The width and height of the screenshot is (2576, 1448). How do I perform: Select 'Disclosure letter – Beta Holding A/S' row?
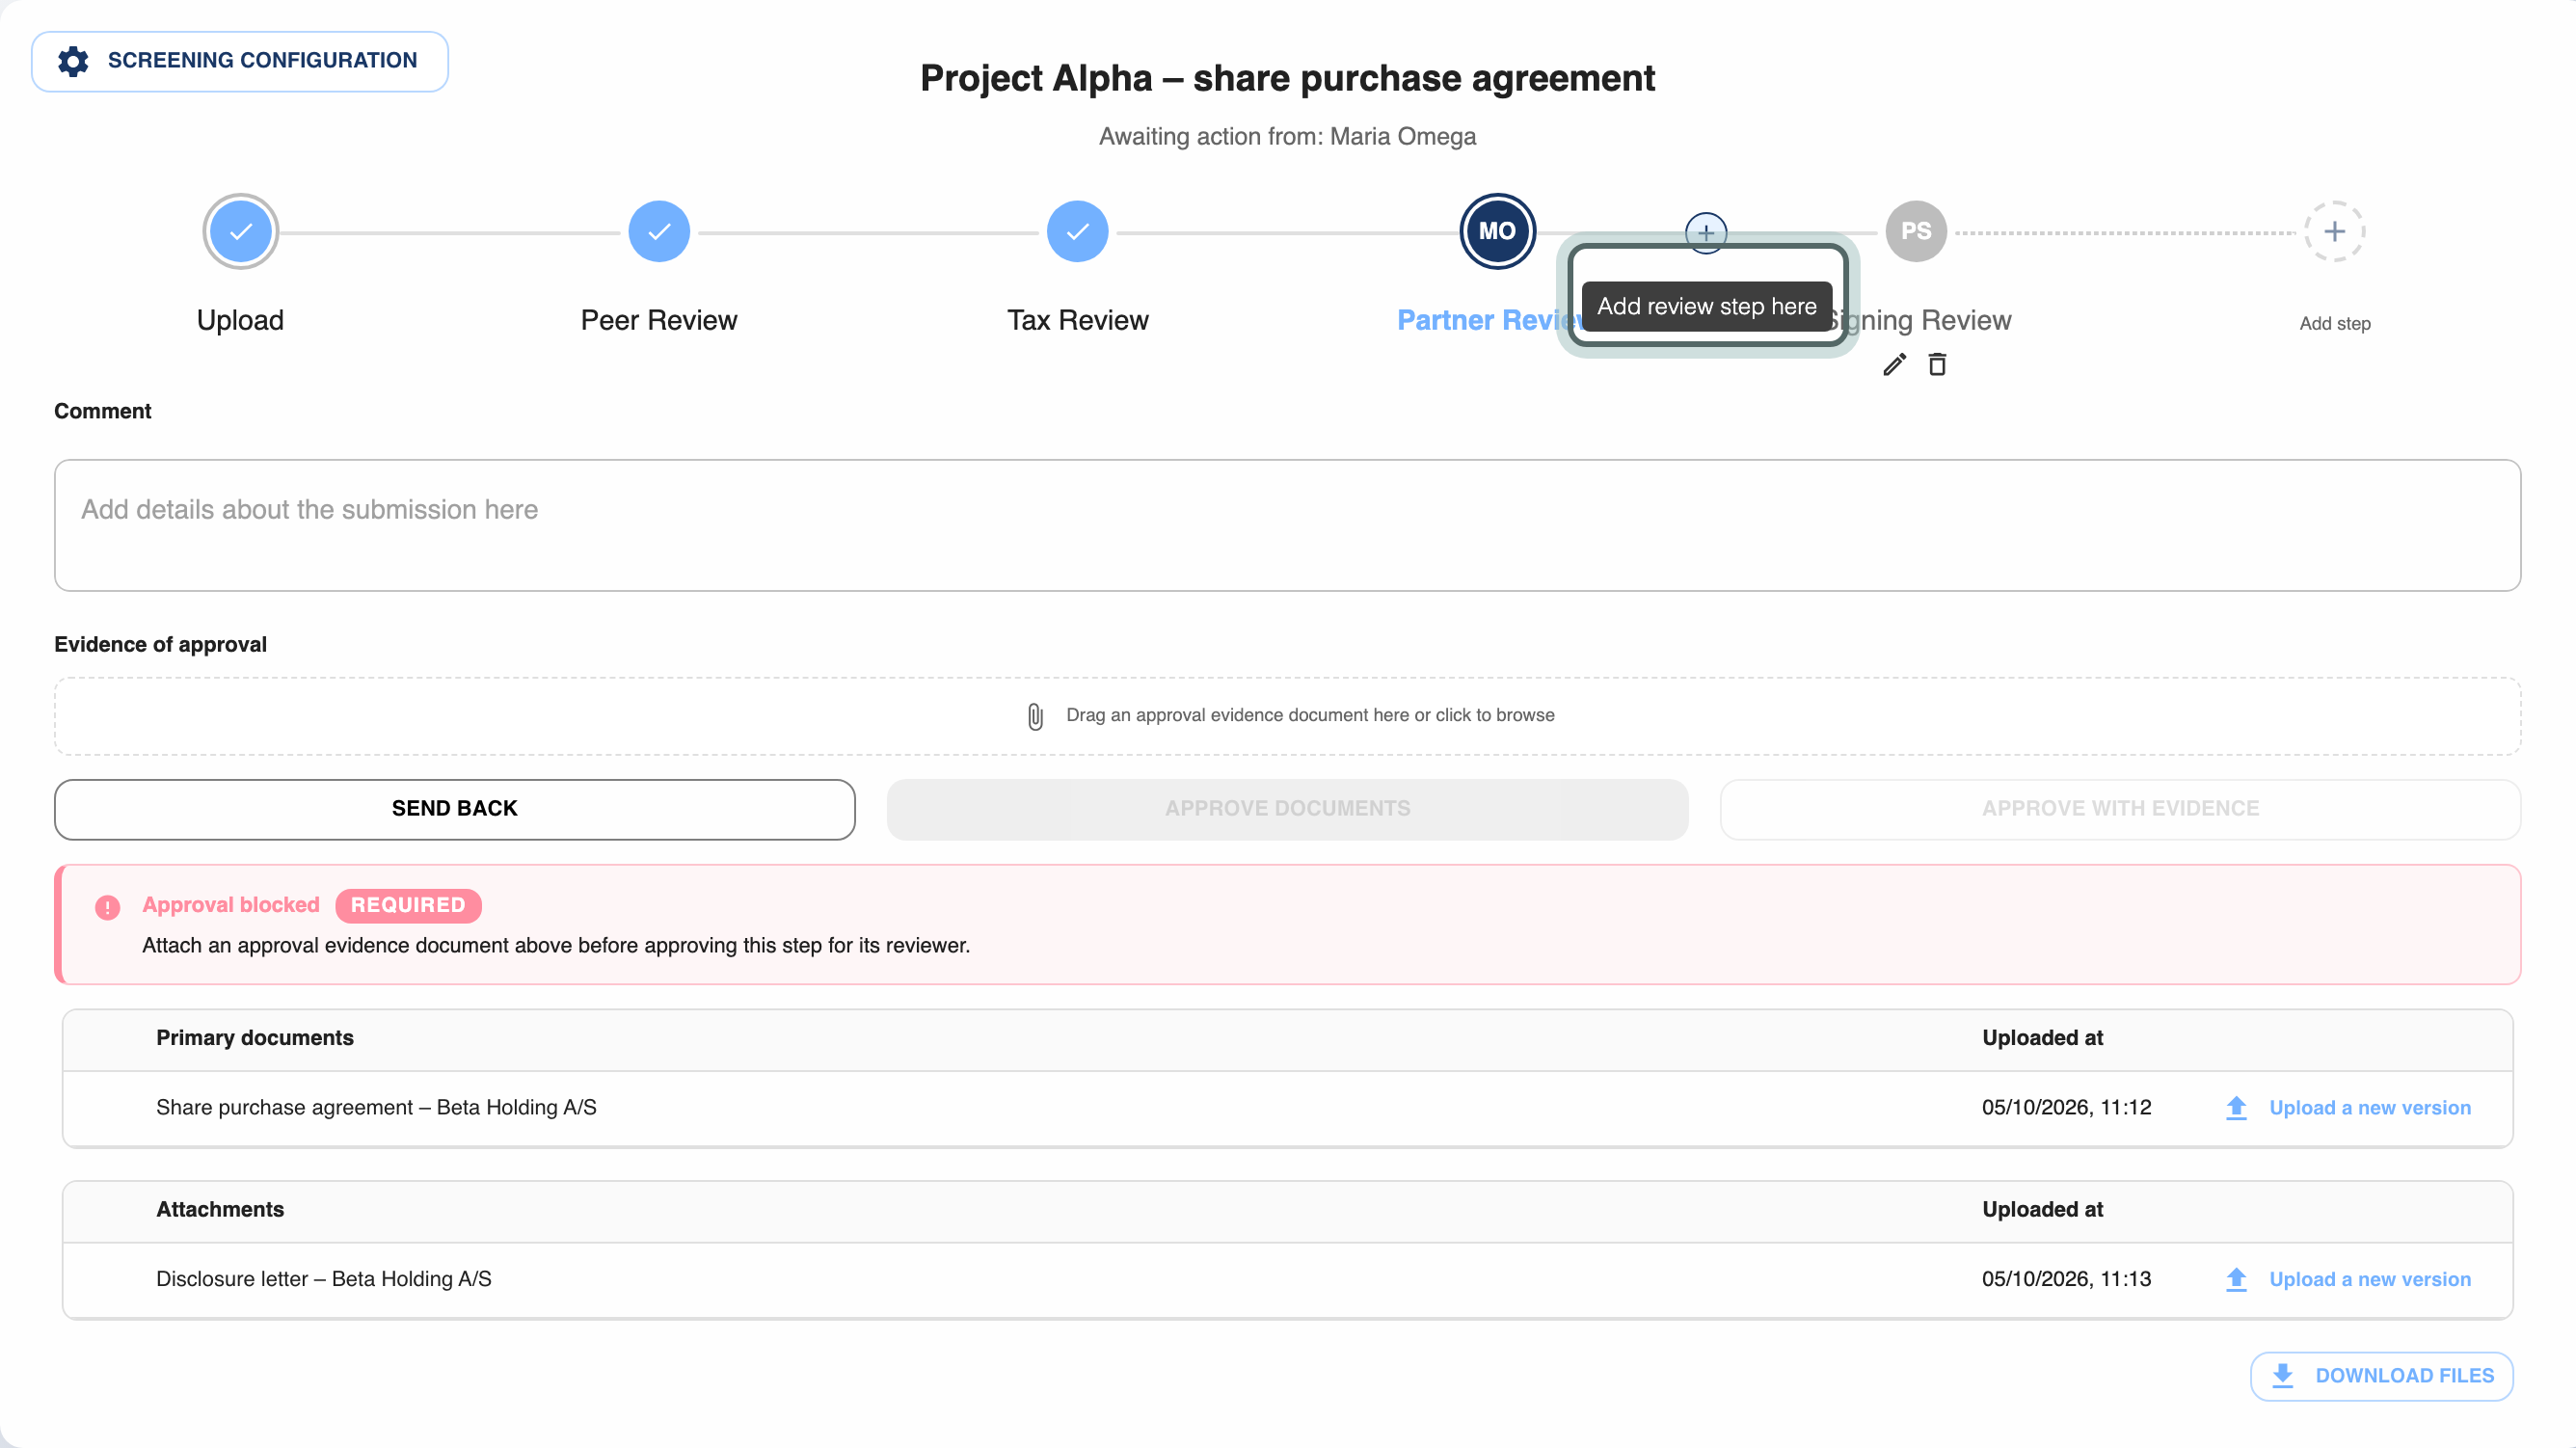point(1287,1280)
